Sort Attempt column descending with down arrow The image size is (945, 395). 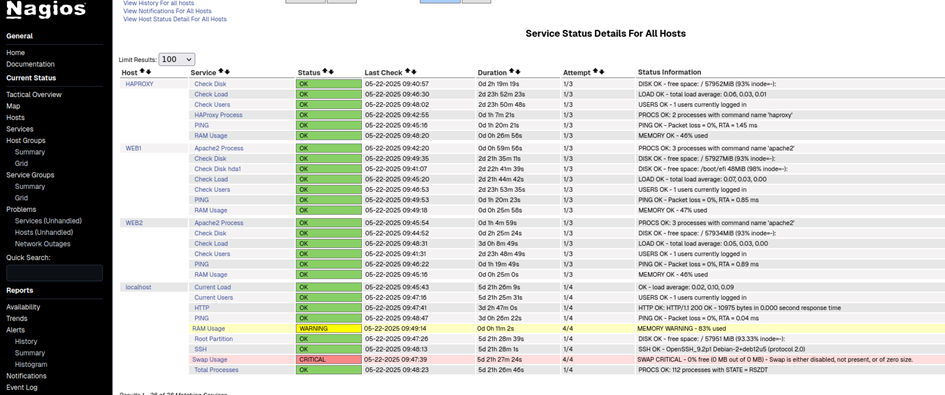pyautogui.click(x=601, y=72)
